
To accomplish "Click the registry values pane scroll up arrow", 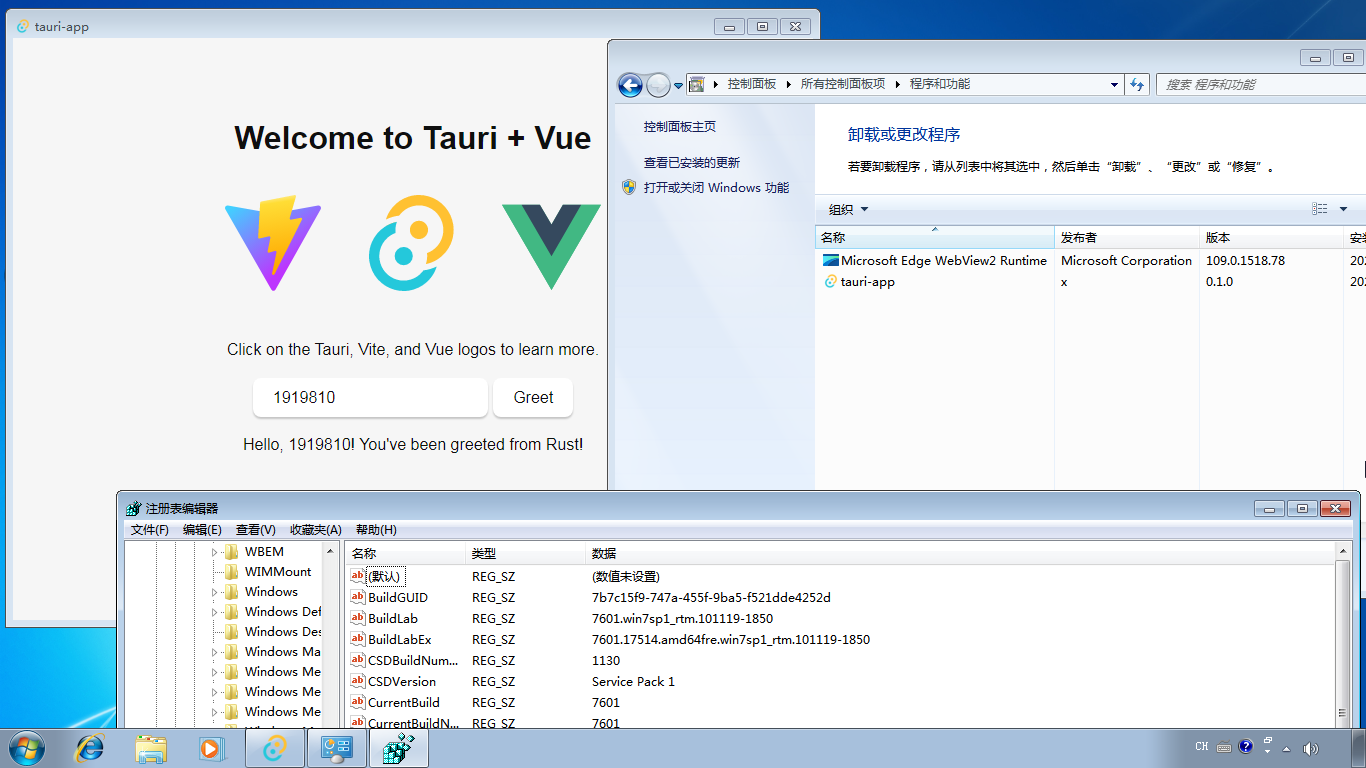I will 1343,552.
